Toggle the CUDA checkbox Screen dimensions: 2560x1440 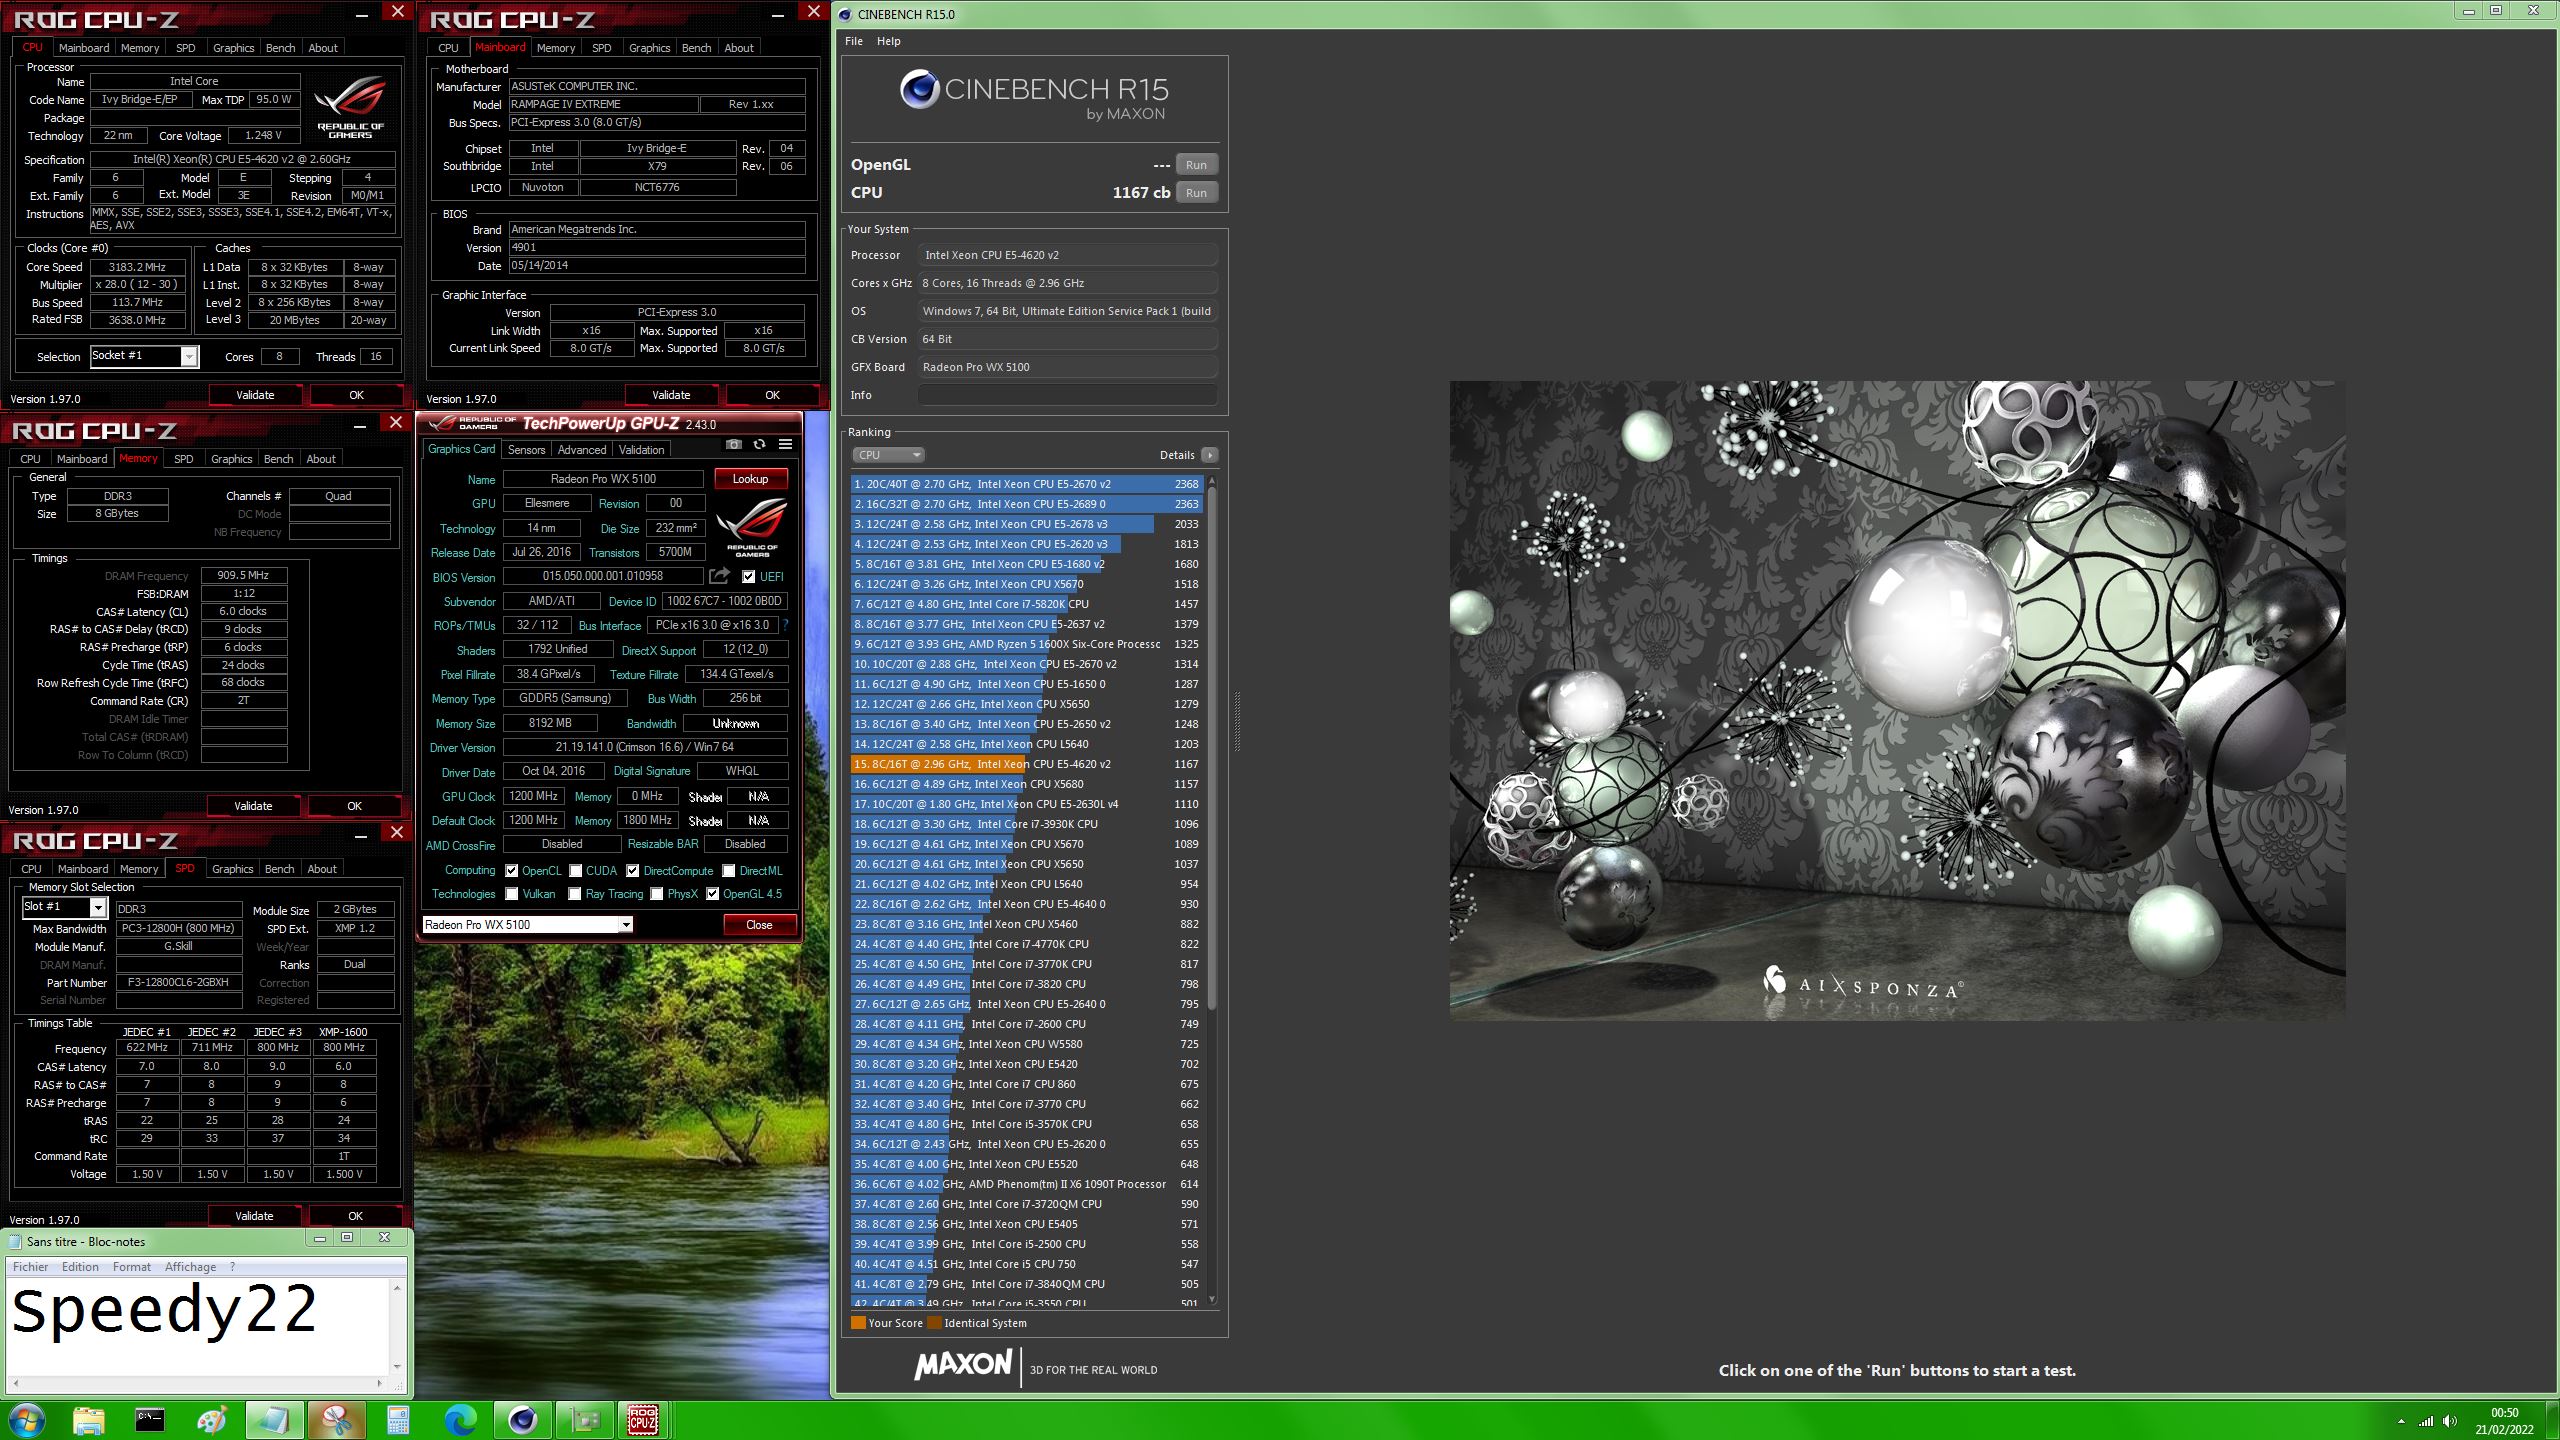coord(576,871)
